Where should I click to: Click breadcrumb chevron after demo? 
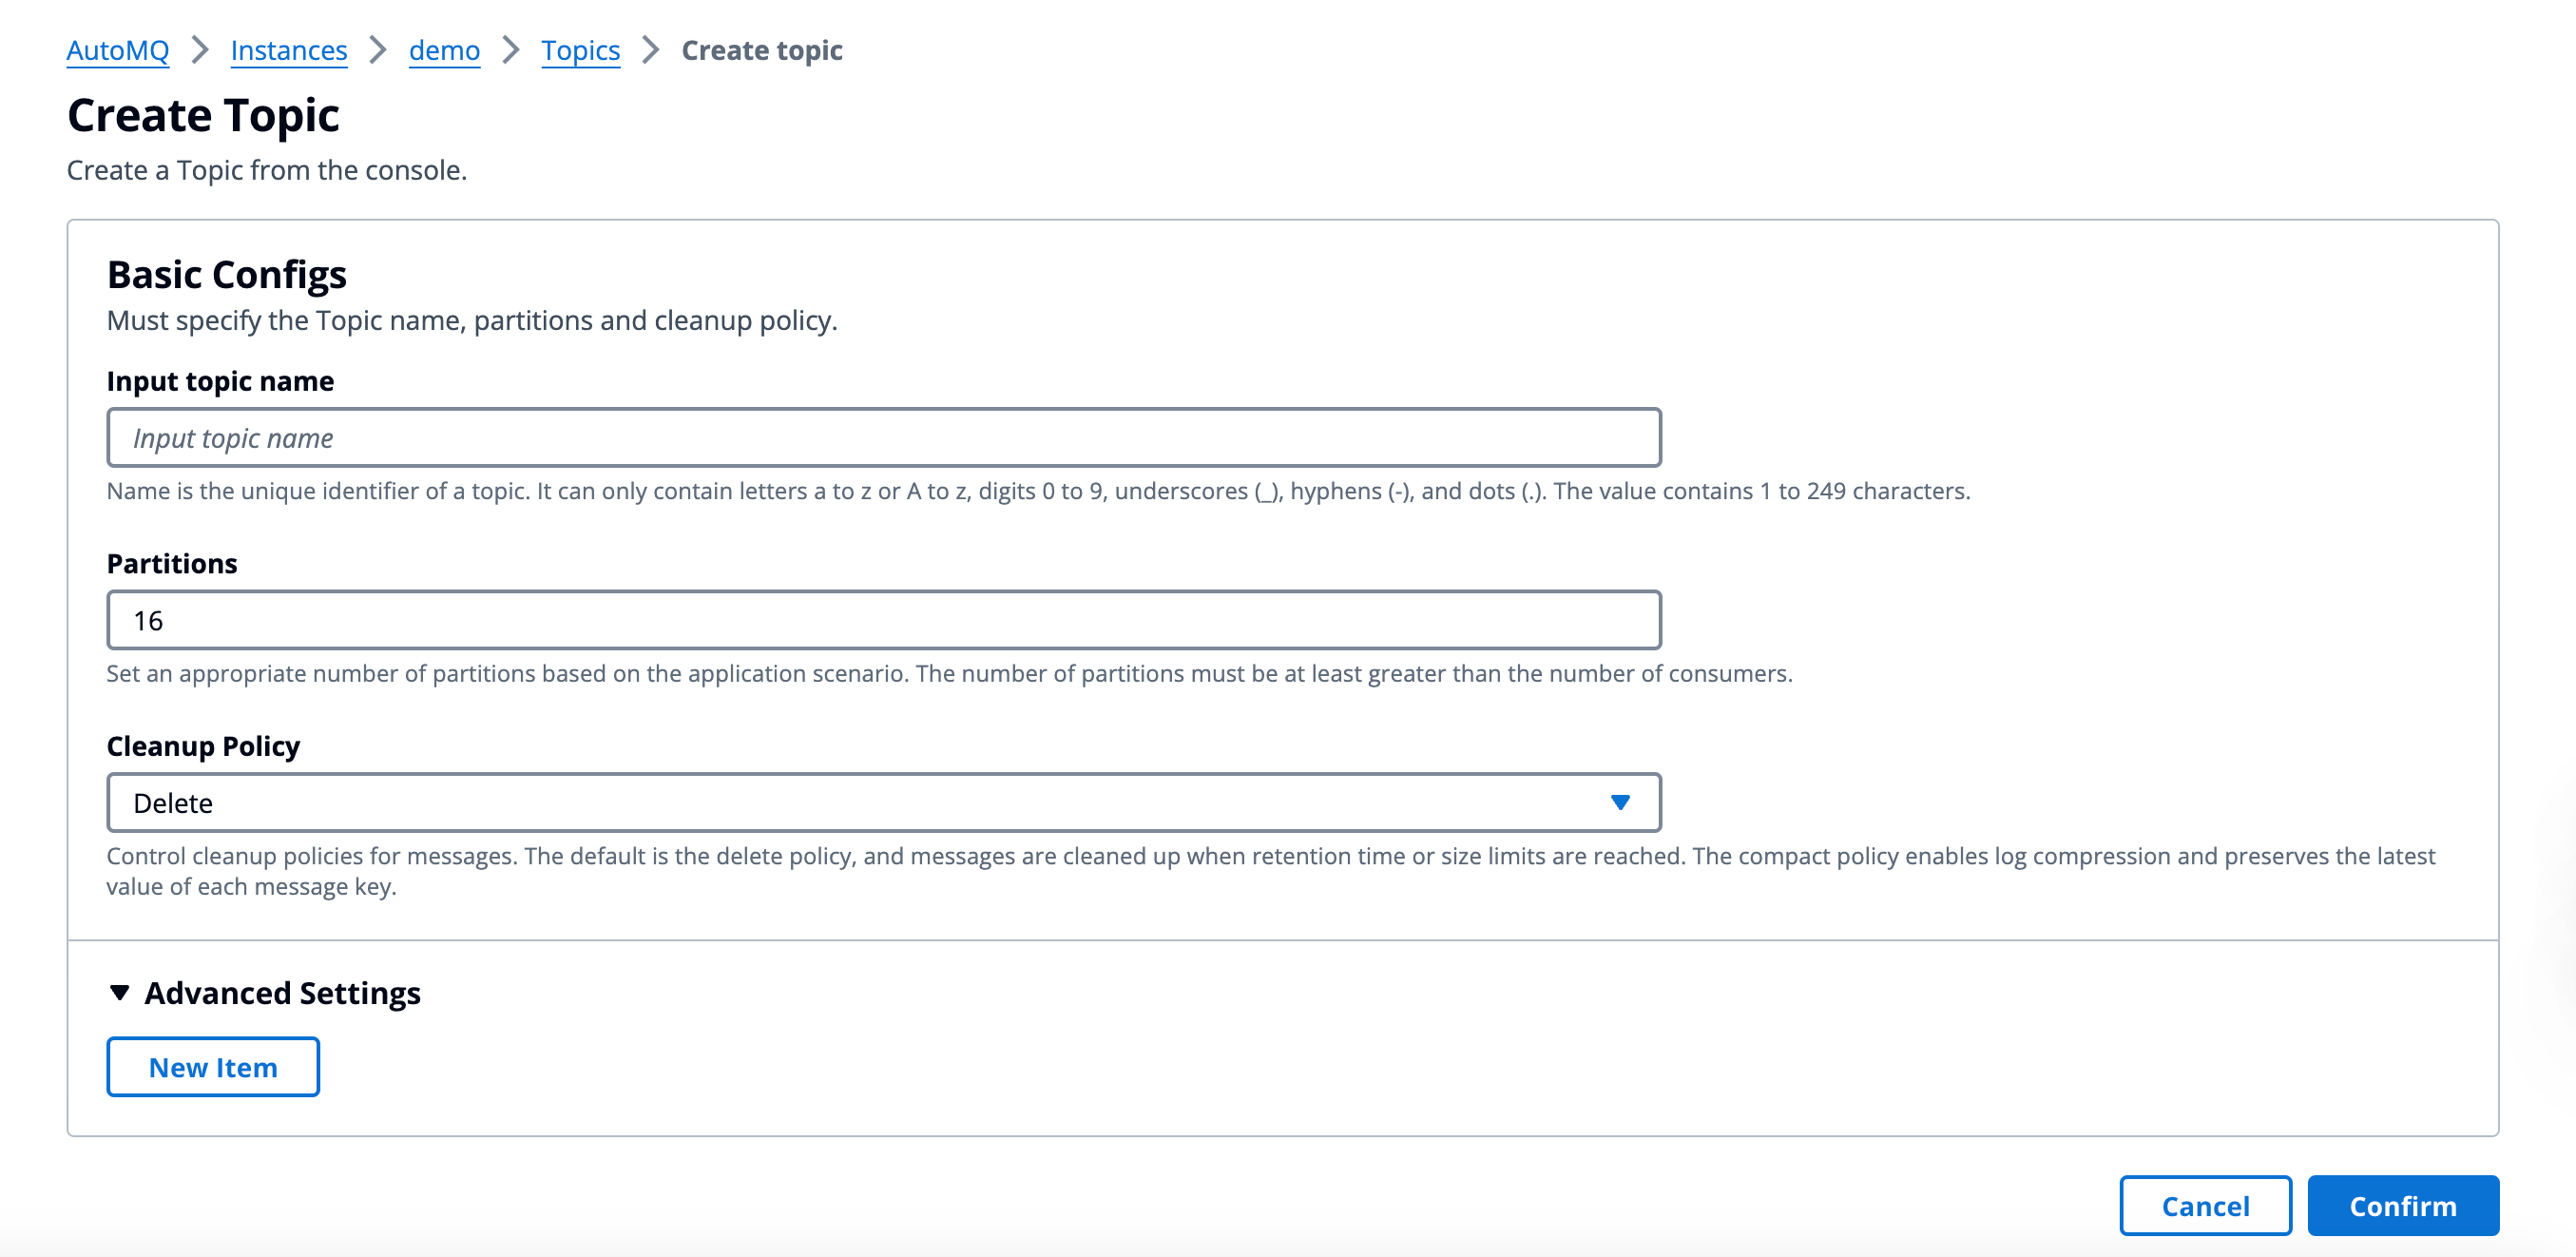(x=511, y=50)
